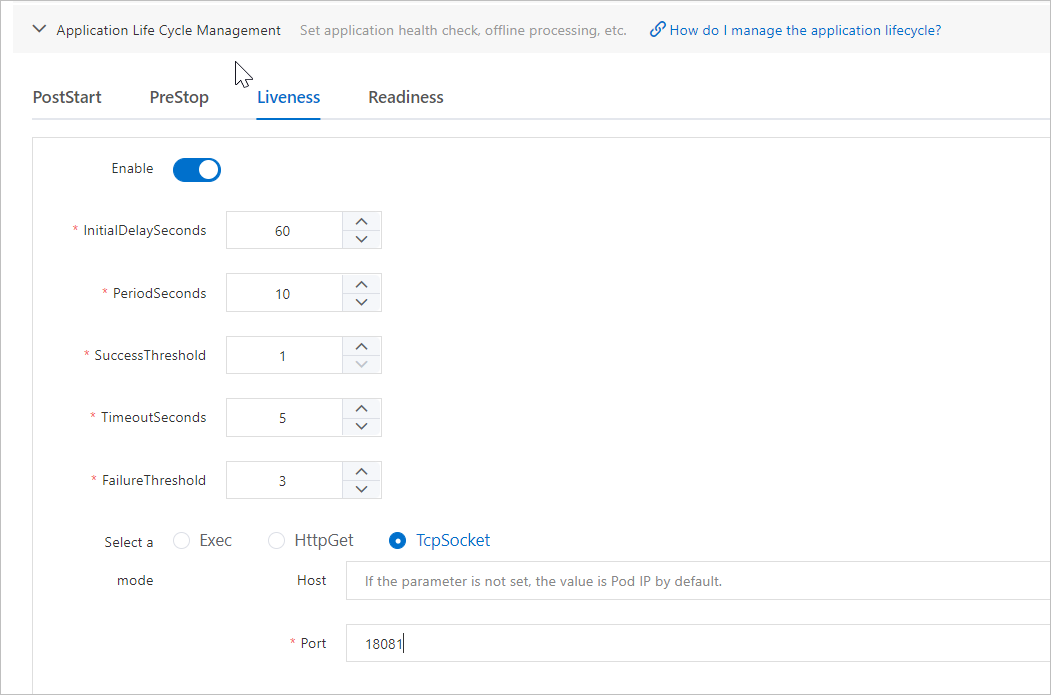This screenshot has height=695, width=1051.
Task: Decrease PeriodSeconds with the down arrow
Action: point(361,302)
